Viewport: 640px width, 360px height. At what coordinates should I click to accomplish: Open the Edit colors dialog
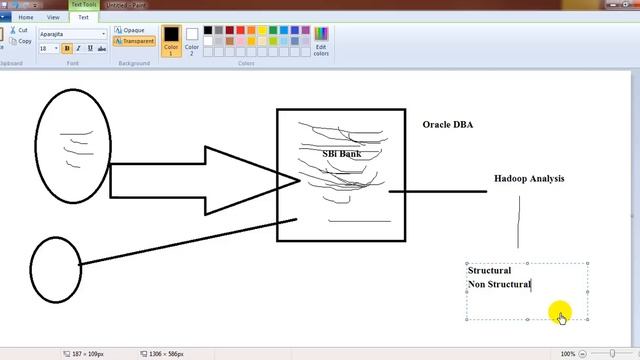pos(321,41)
